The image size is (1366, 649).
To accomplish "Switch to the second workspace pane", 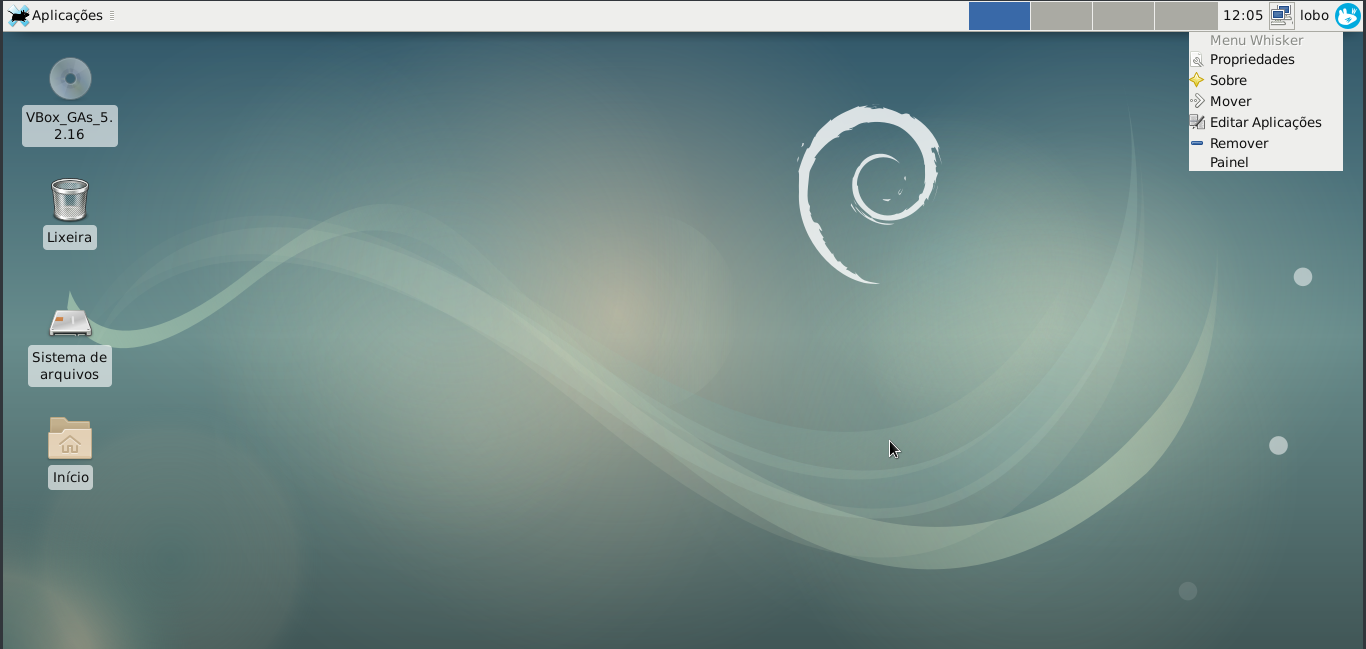I will pyautogui.click(x=1061, y=15).
